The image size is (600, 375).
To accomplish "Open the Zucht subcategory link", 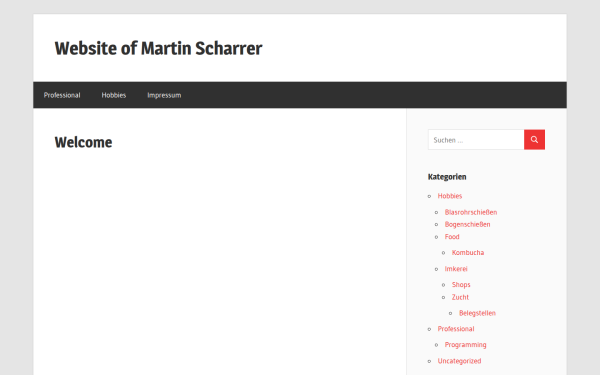I will pyautogui.click(x=460, y=297).
